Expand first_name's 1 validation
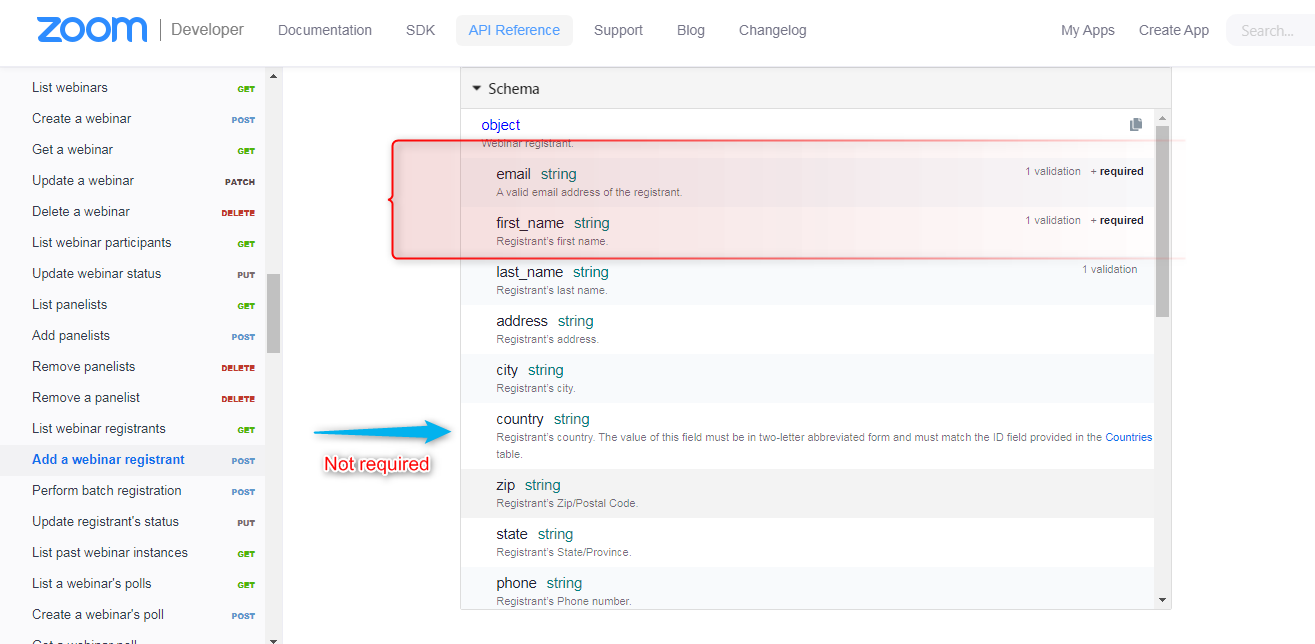 pos(1053,221)
